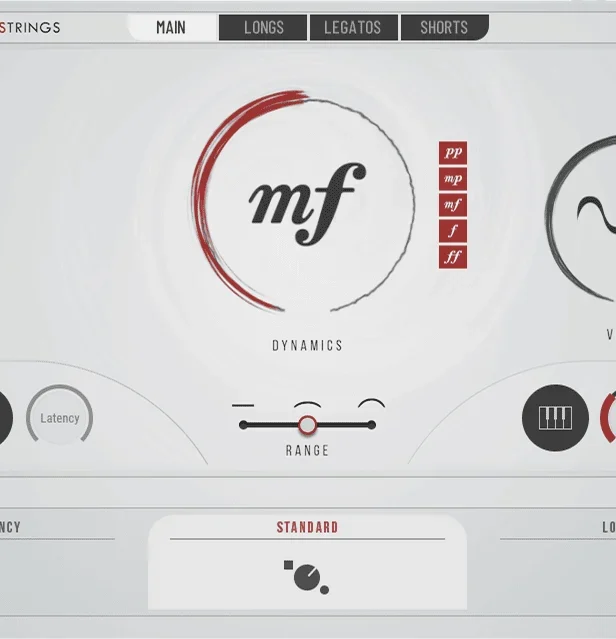This screenshot has height=639, width=616.
Task: Select the f dynamics button
Action: (x=453, y=231)
